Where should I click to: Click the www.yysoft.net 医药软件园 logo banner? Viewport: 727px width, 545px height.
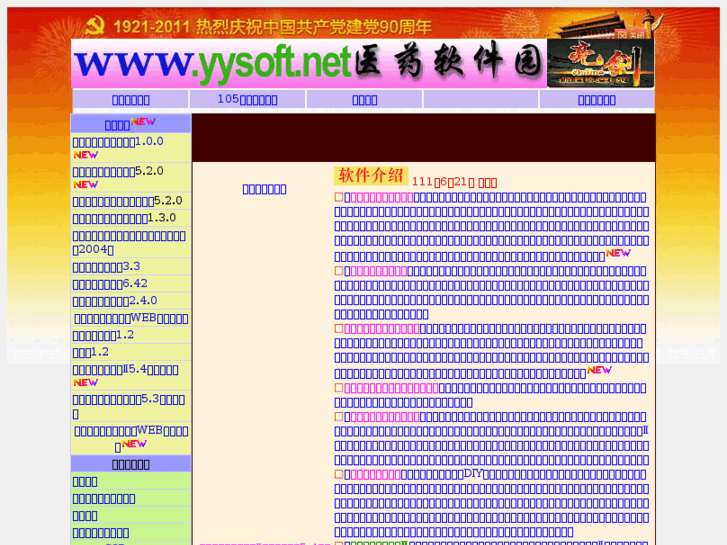[309, 64]
